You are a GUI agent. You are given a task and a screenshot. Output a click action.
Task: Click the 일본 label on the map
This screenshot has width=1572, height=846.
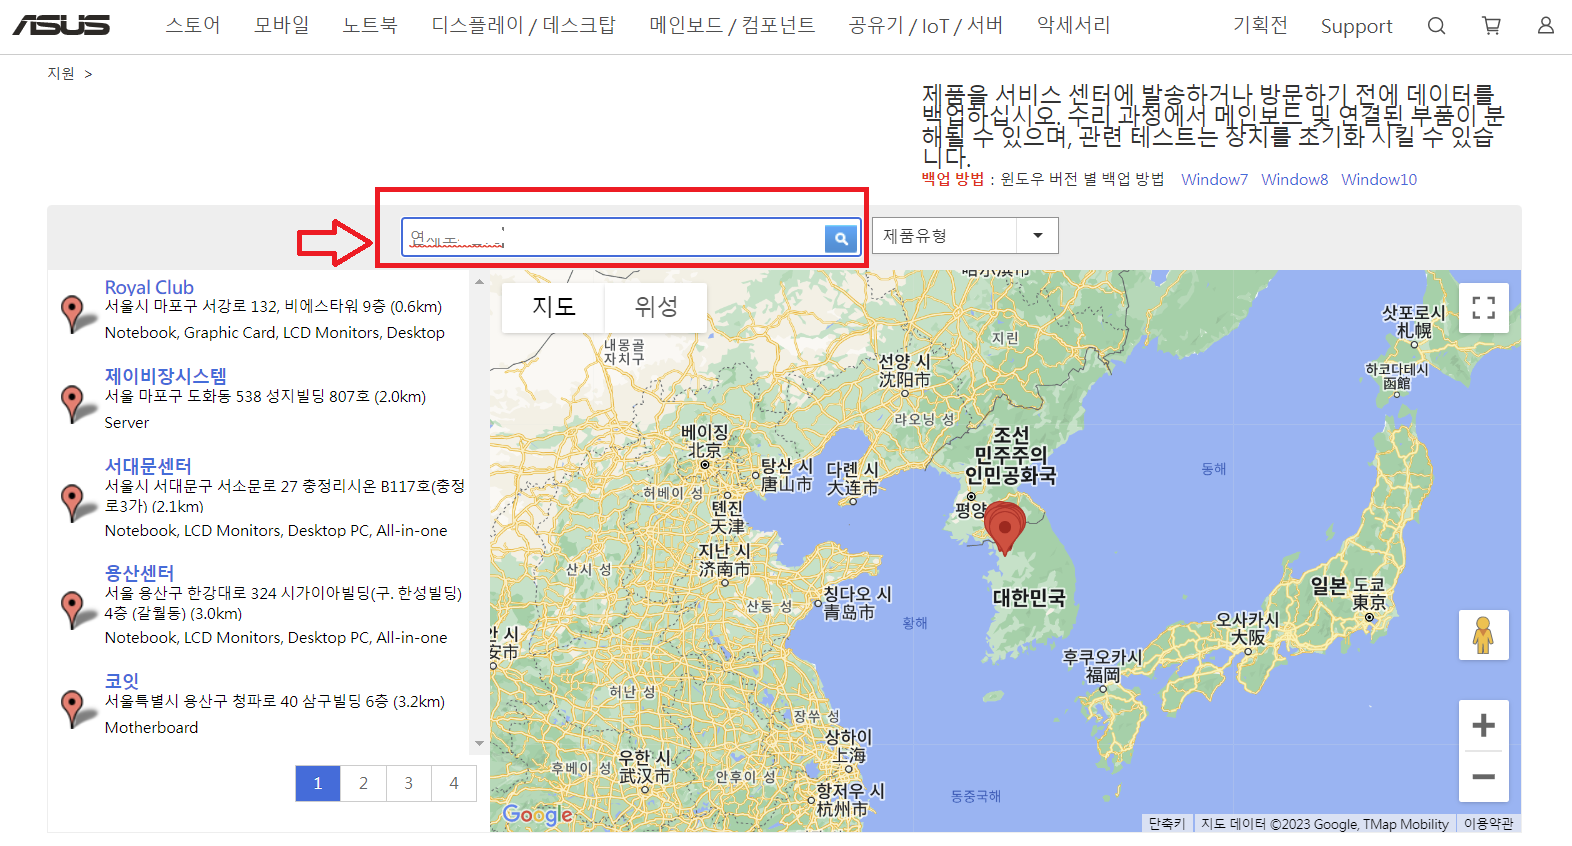(x=1329, y=586)
